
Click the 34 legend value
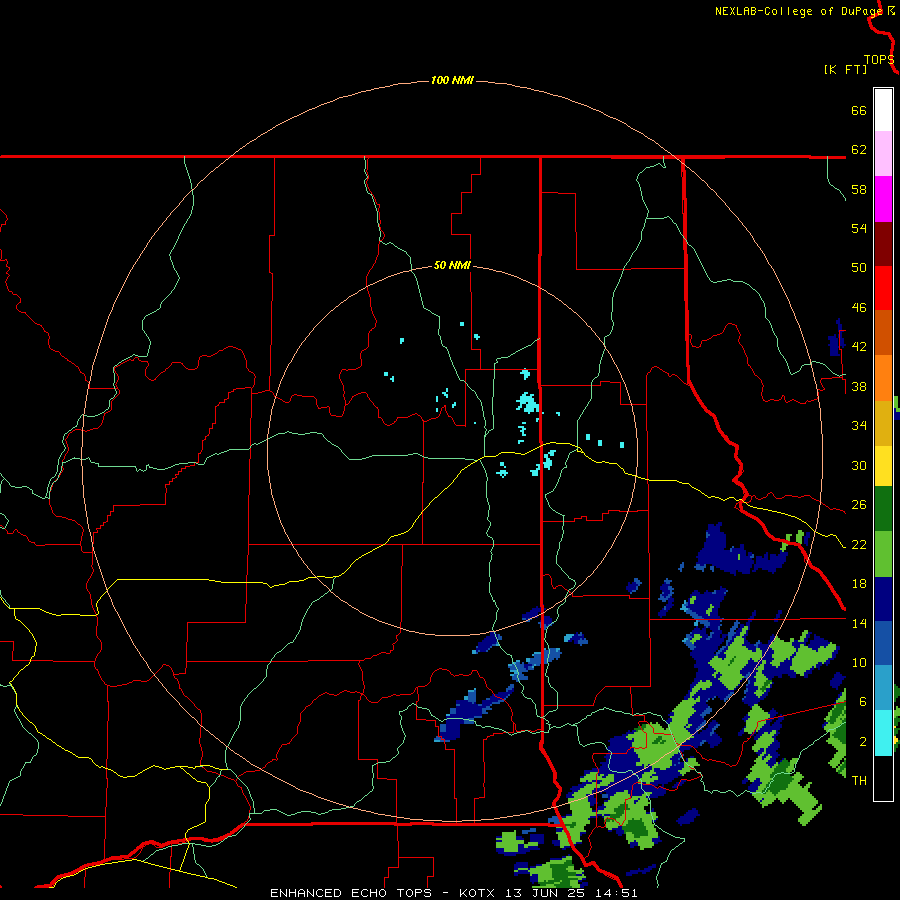tap(859, 425)
